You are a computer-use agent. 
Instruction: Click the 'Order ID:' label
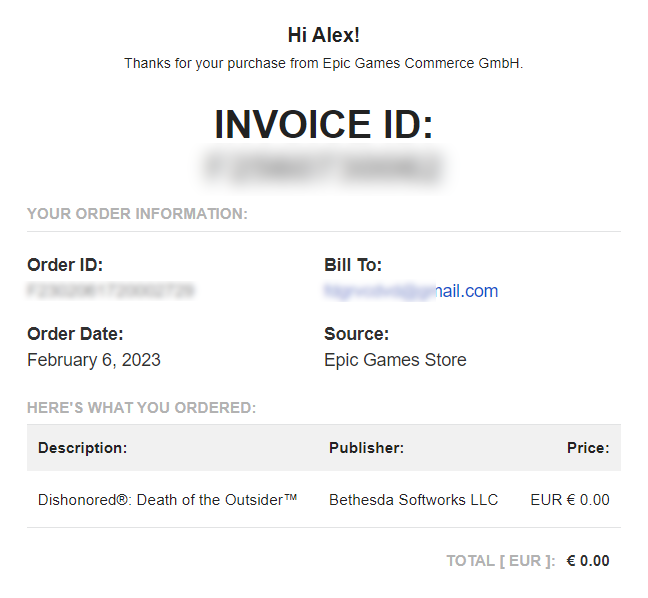tap(65, 265)
